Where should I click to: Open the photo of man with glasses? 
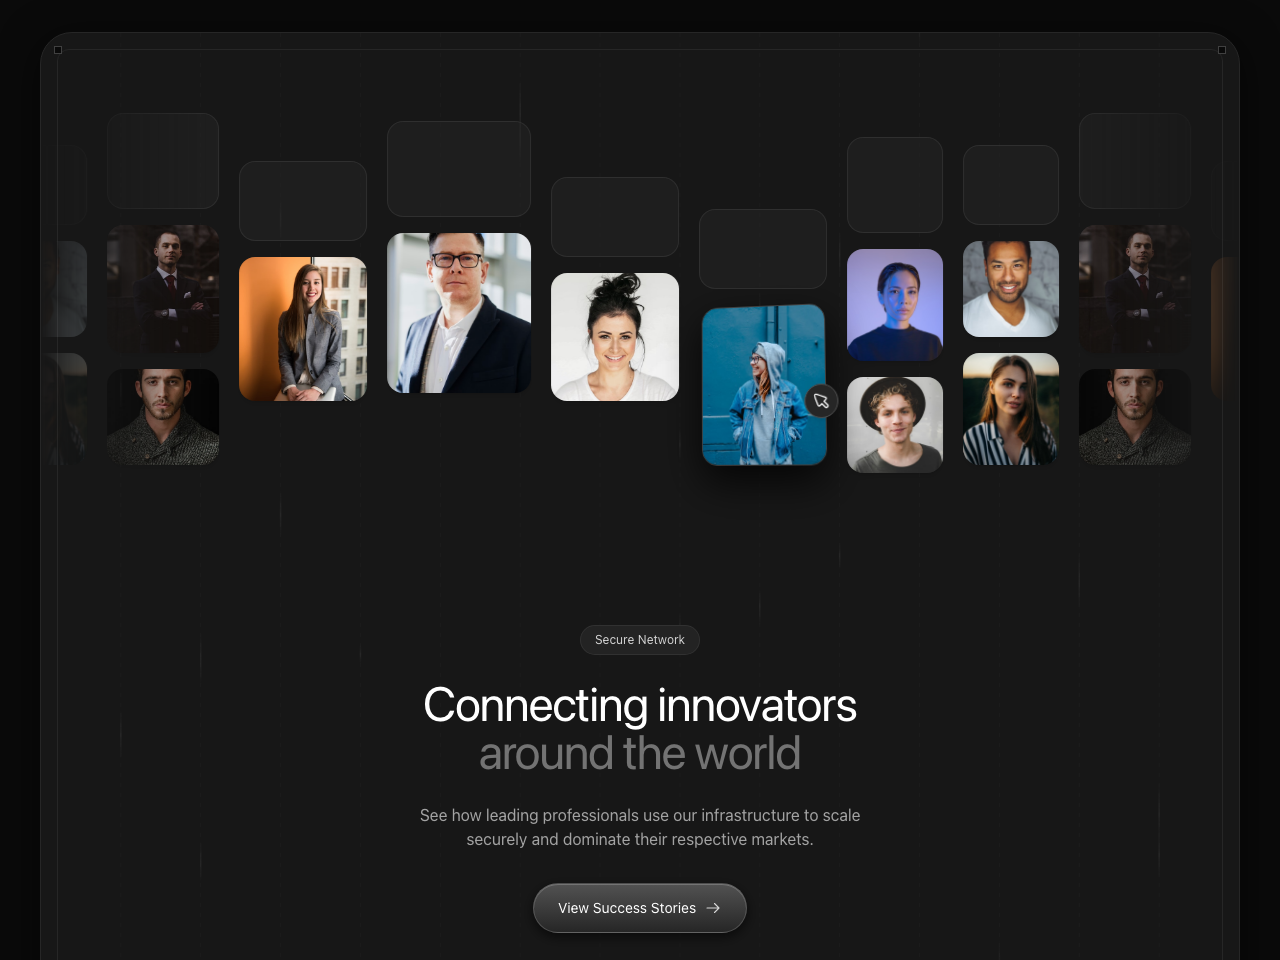459,313
